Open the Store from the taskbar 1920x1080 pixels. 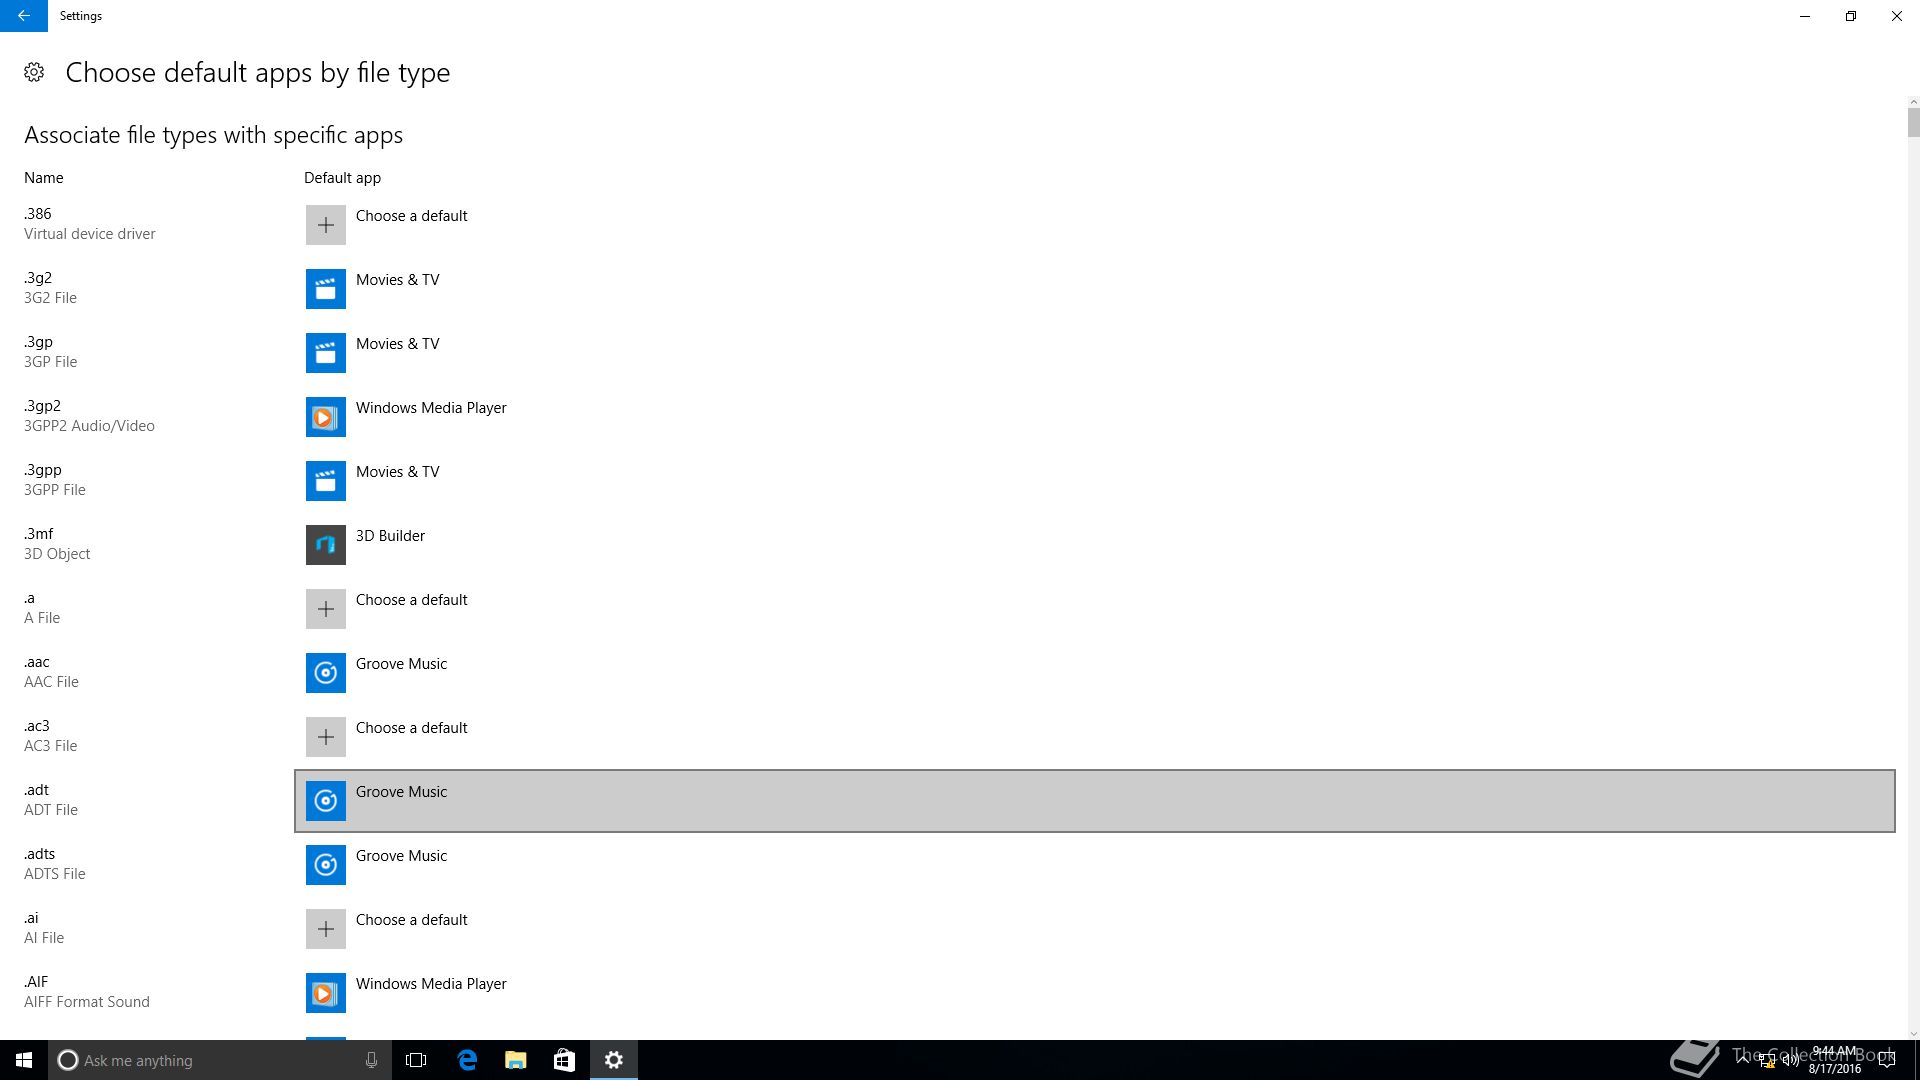point(564,1060)
